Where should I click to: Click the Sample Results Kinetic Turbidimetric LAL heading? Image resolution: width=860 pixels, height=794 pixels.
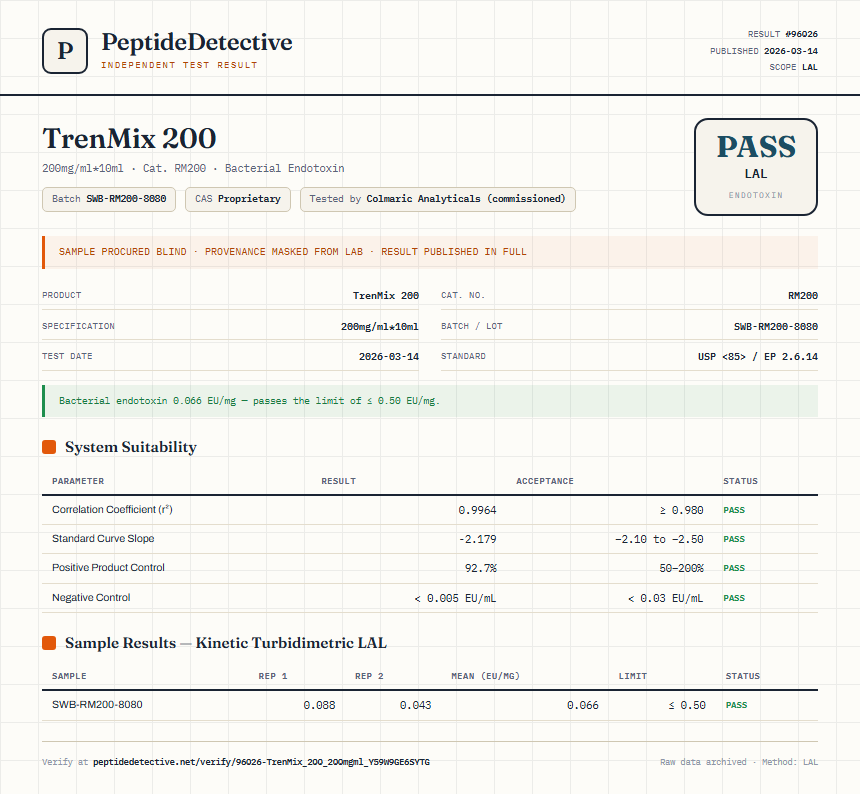point(226,643)
